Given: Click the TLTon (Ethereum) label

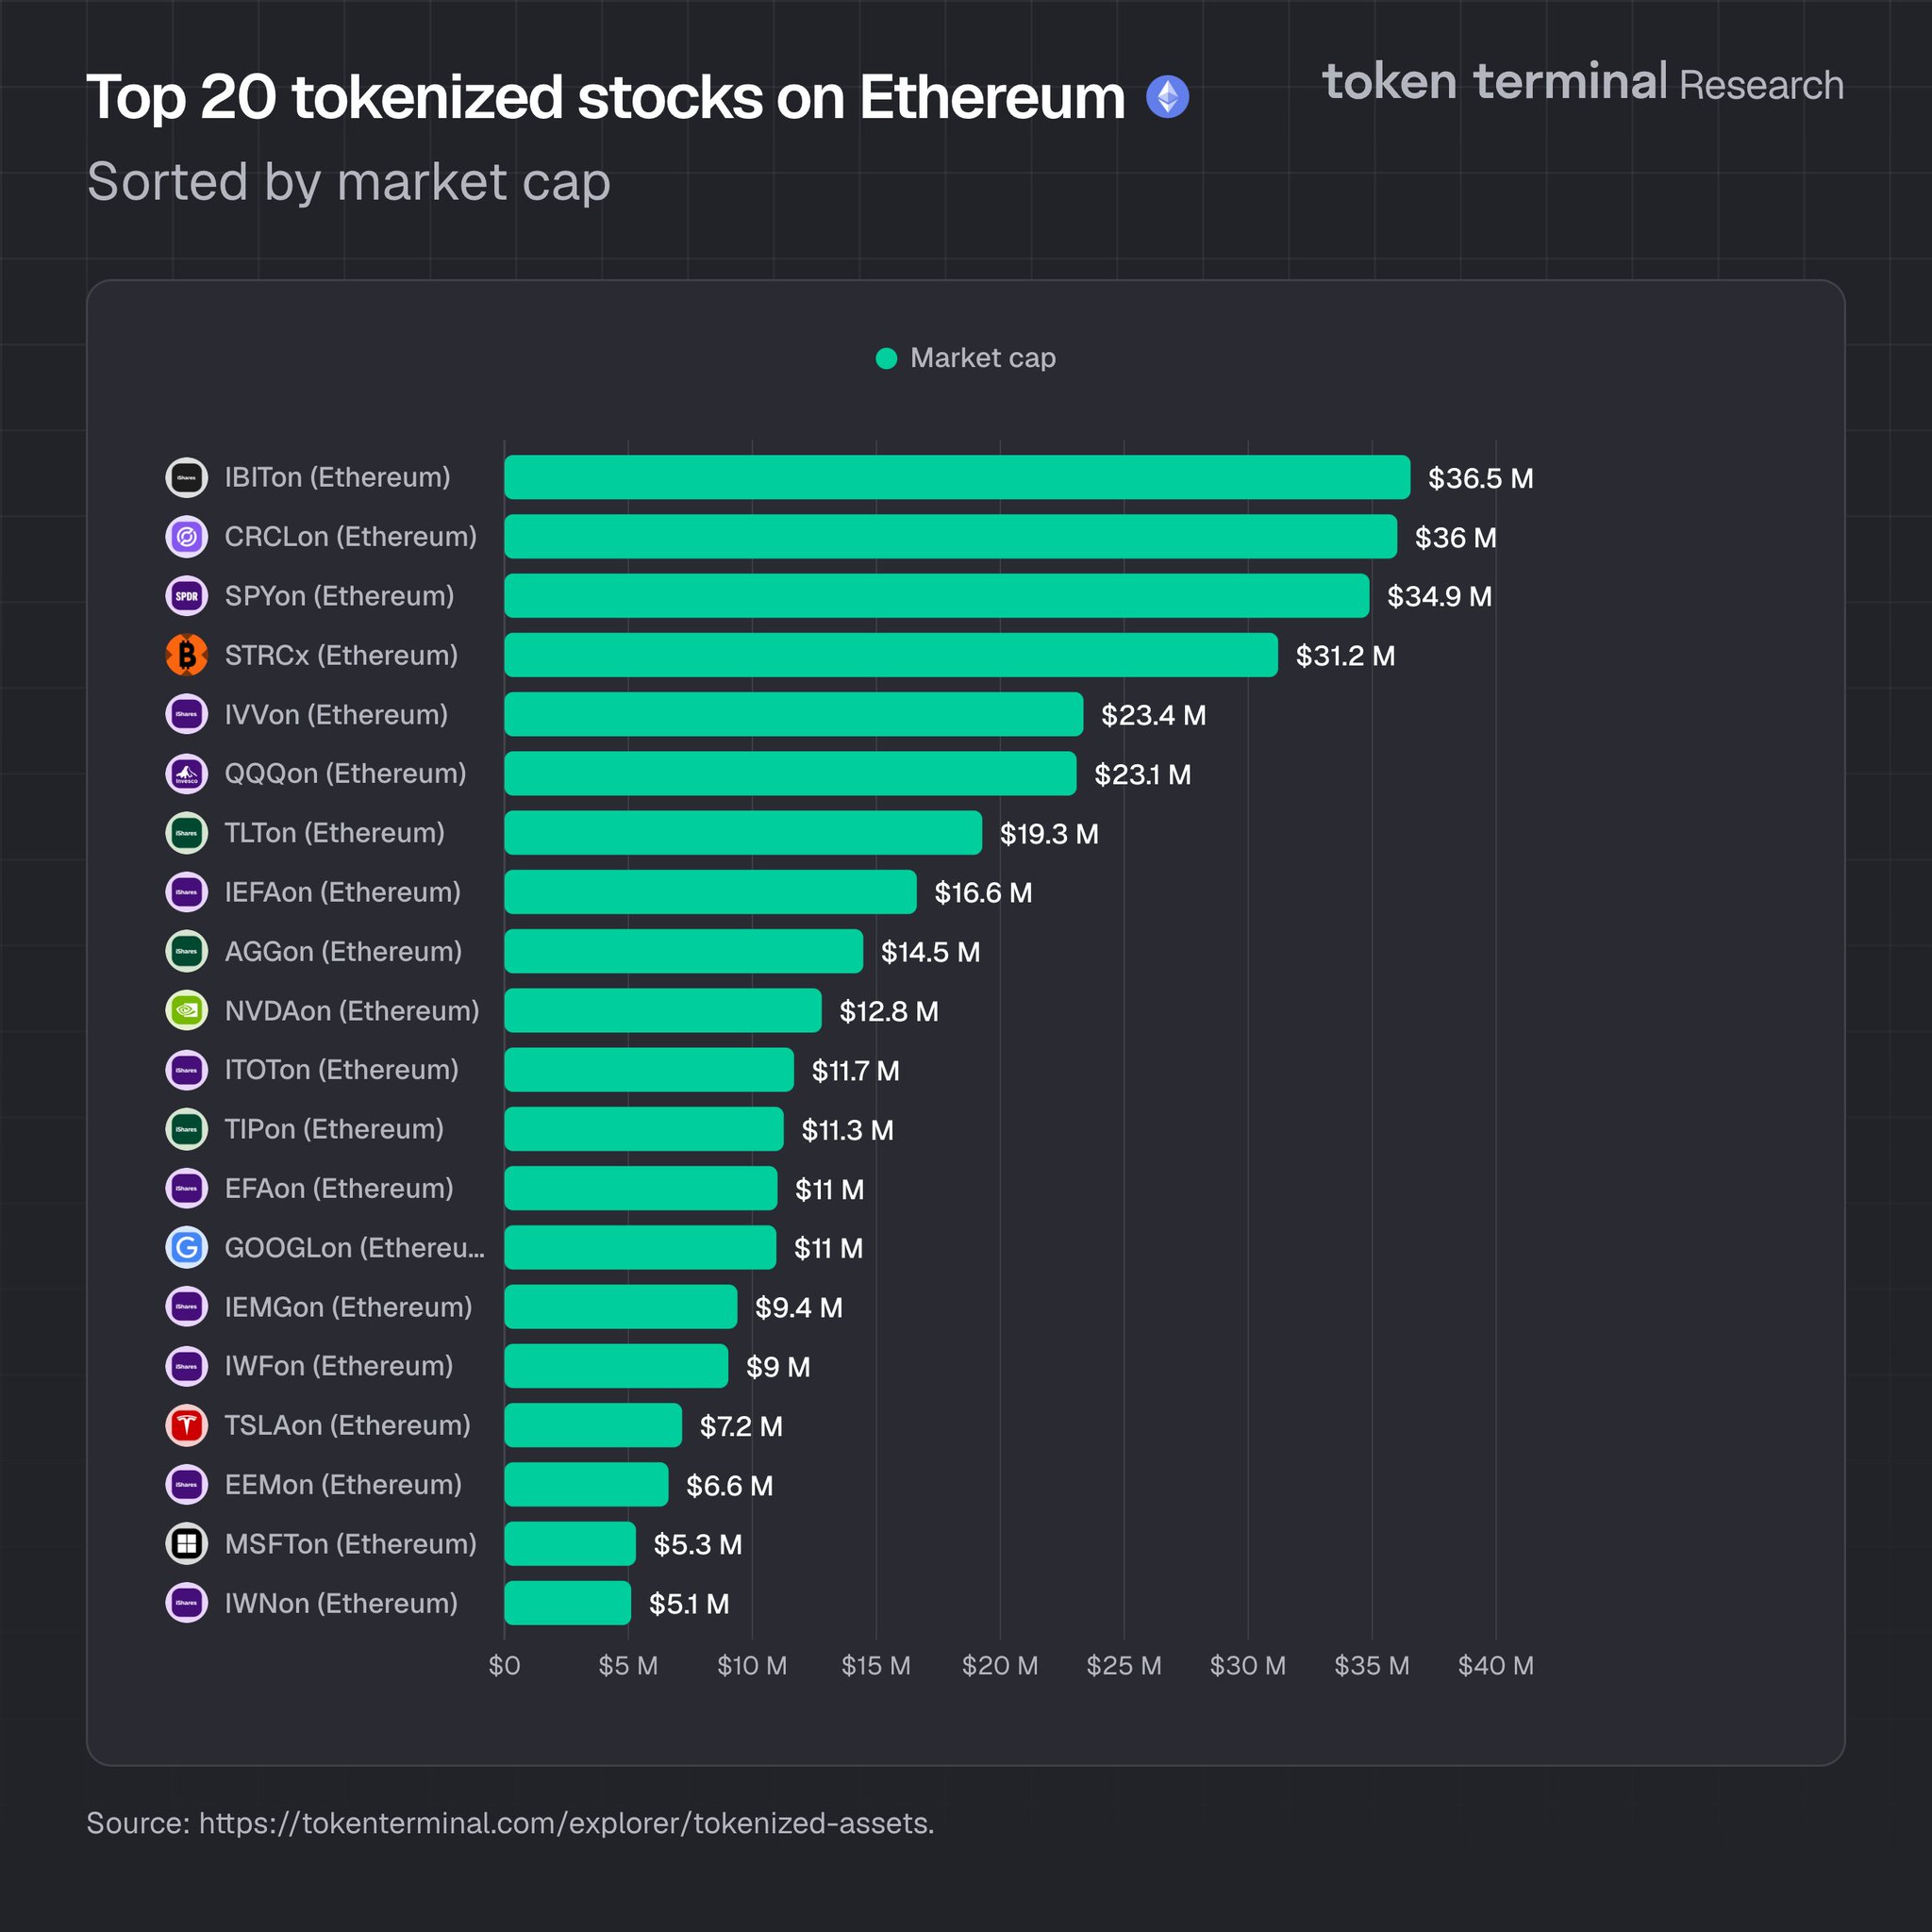Looking at the screenshot, I should click(x=334, y=833).
